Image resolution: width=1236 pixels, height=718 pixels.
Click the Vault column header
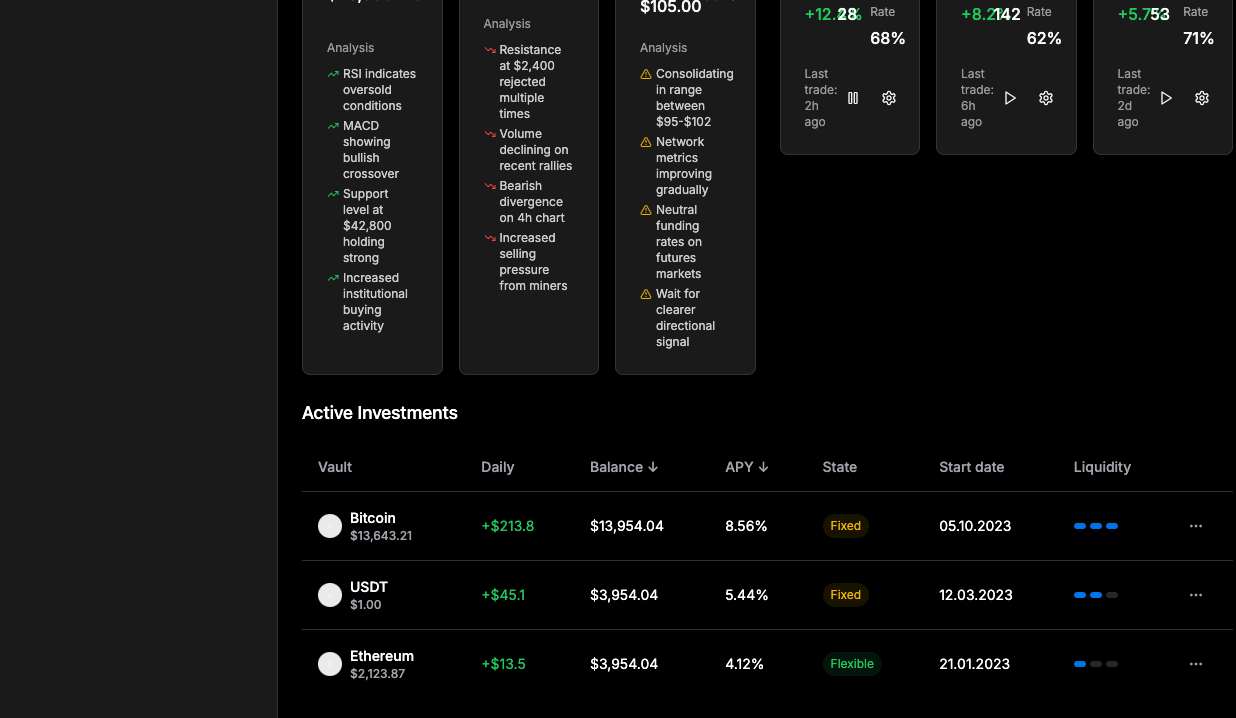click(335, 467)
